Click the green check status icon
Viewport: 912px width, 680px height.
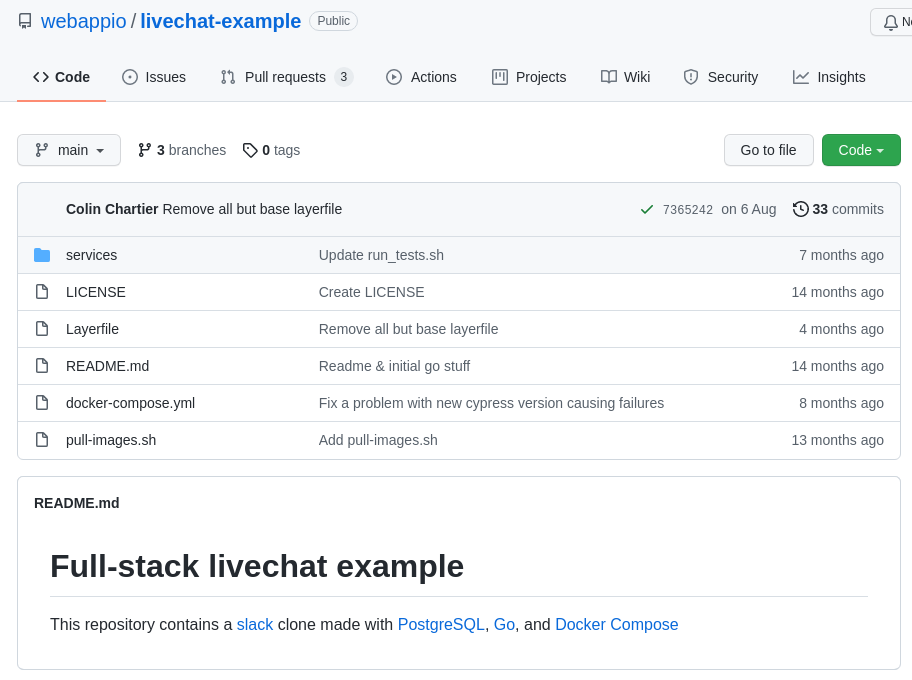tap(647, 209)
